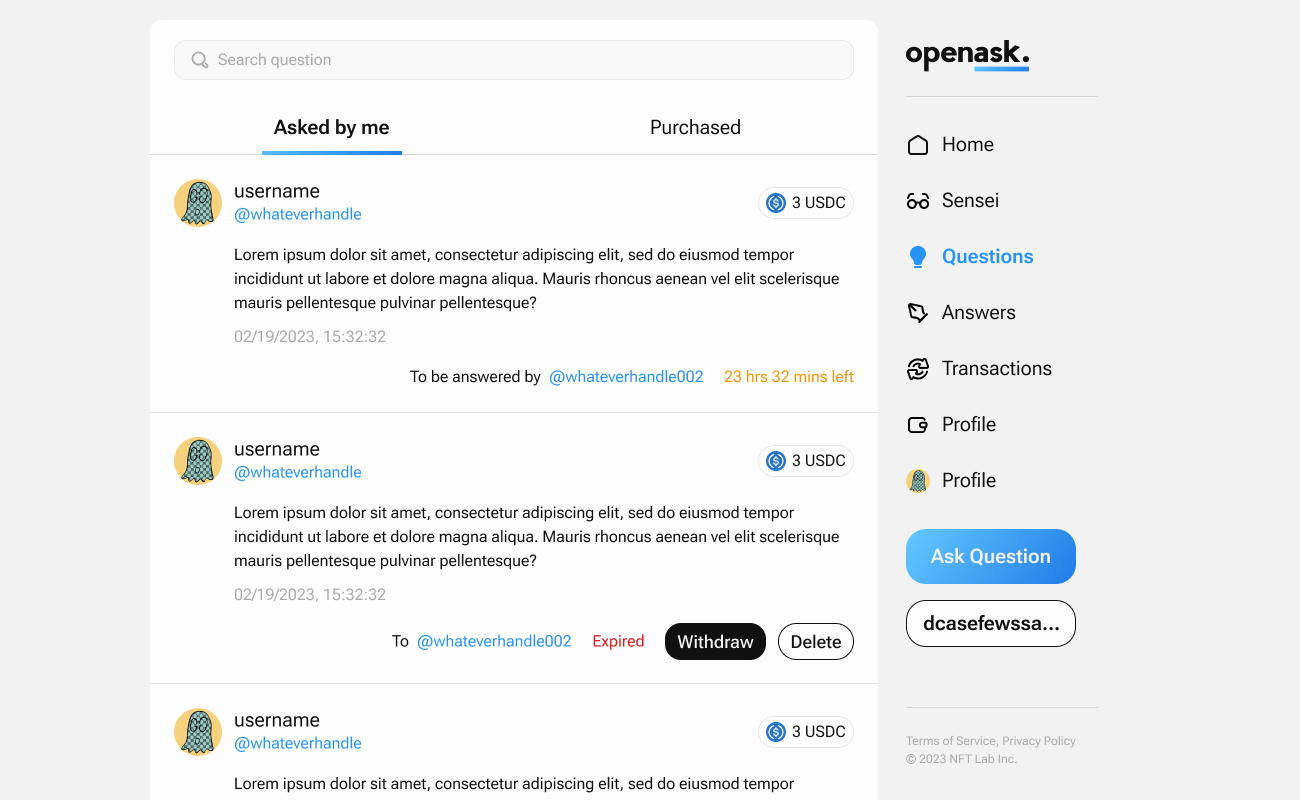Image resolution: width=1300 pixels, height=800 pixels.
Task: Switch to the Purchased tab
Action: click(x=694, y=127)
